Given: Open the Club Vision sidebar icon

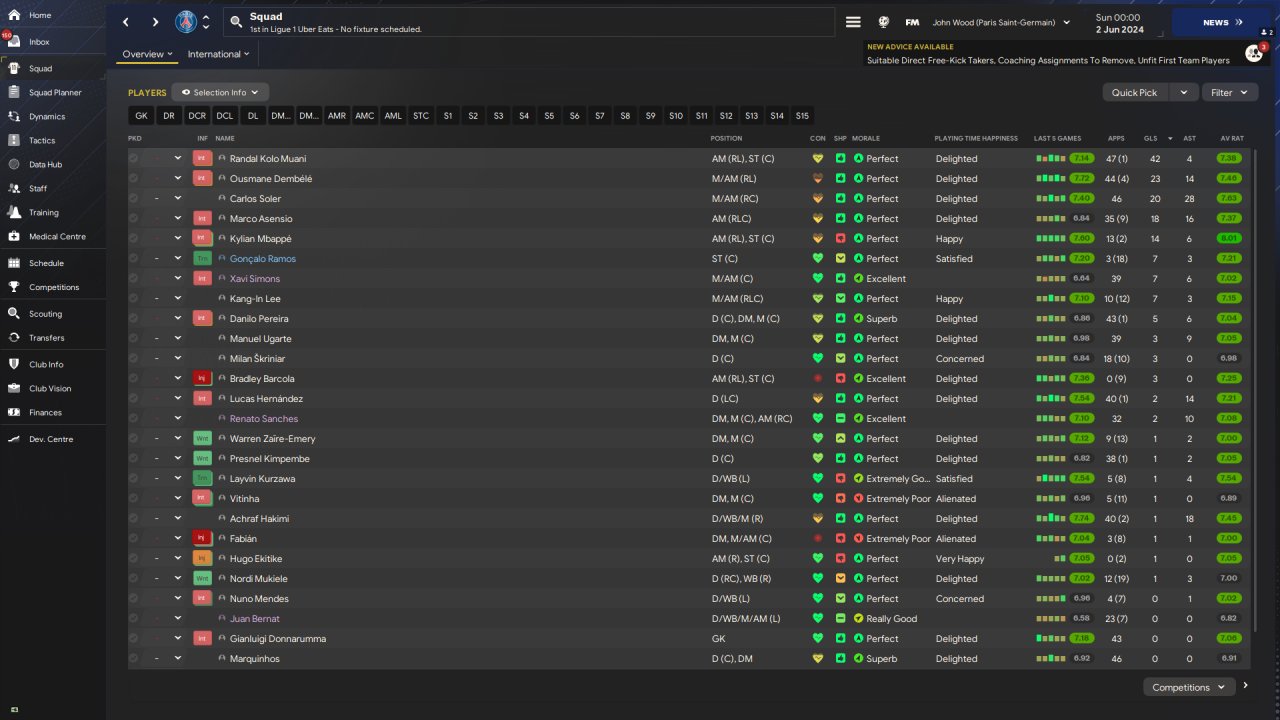Looking at the screenshot, I should coord(14,388).
